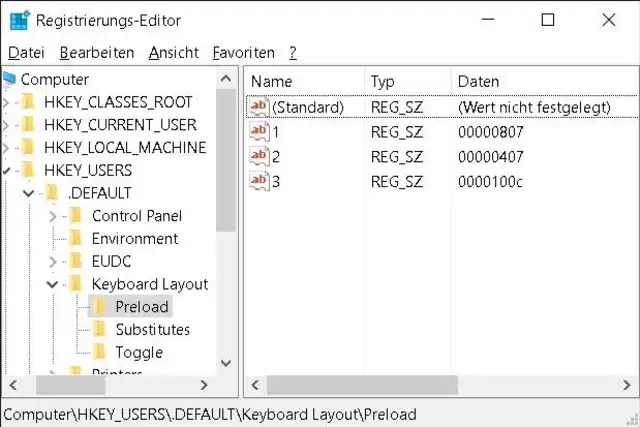Select the Preload key label
Viewport: 640px width, 427px height.
coord(142,307)
